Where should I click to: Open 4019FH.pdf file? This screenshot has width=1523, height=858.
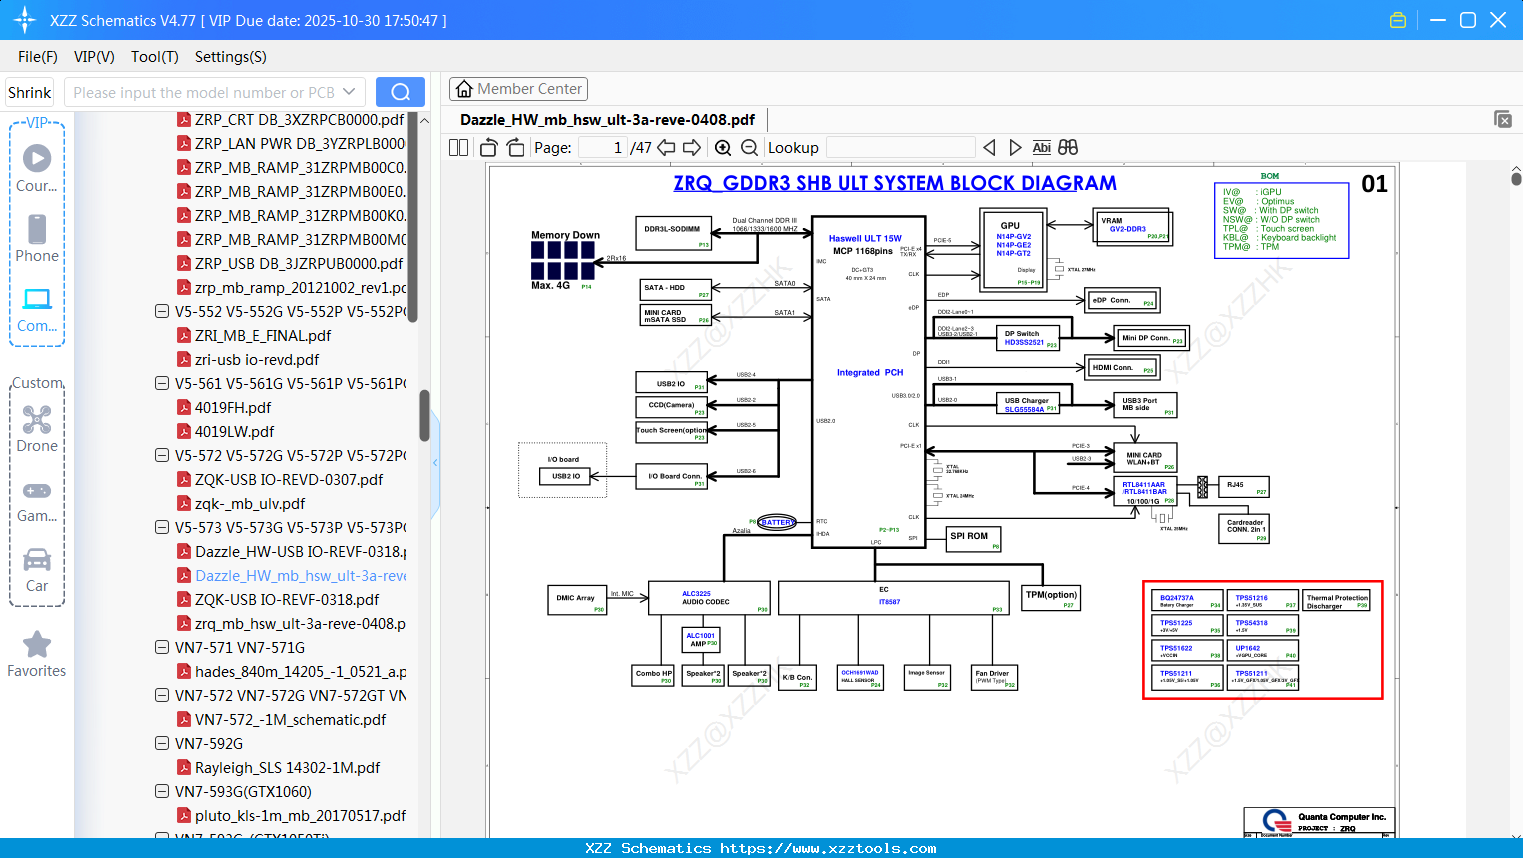pyautogui.click(x=233, y=407)
